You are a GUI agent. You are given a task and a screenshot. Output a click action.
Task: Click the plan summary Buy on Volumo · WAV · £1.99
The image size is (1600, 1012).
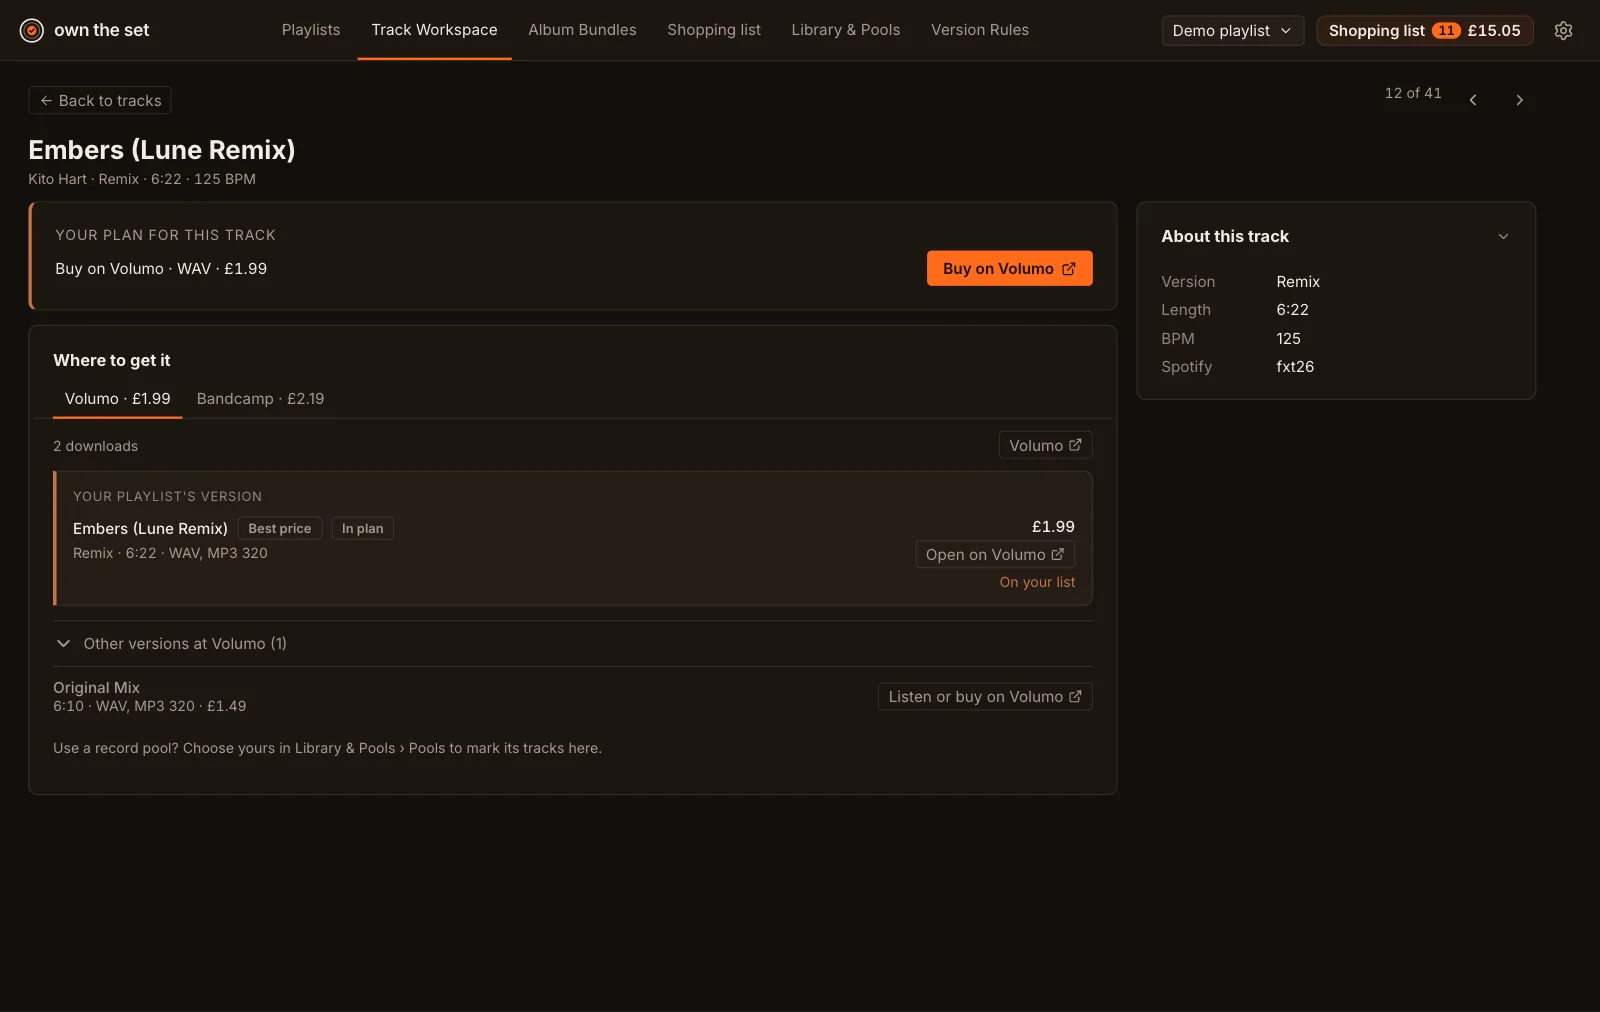click(x=161, y=269)
